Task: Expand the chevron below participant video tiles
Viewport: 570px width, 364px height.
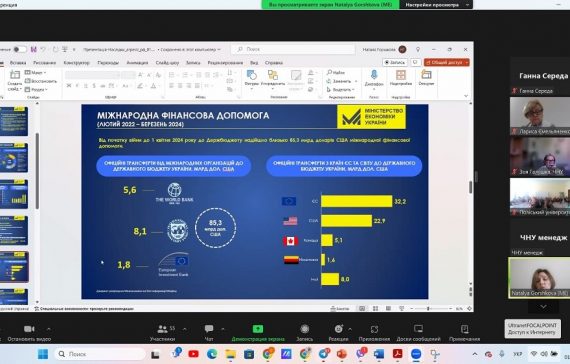Action: (543, 307)
